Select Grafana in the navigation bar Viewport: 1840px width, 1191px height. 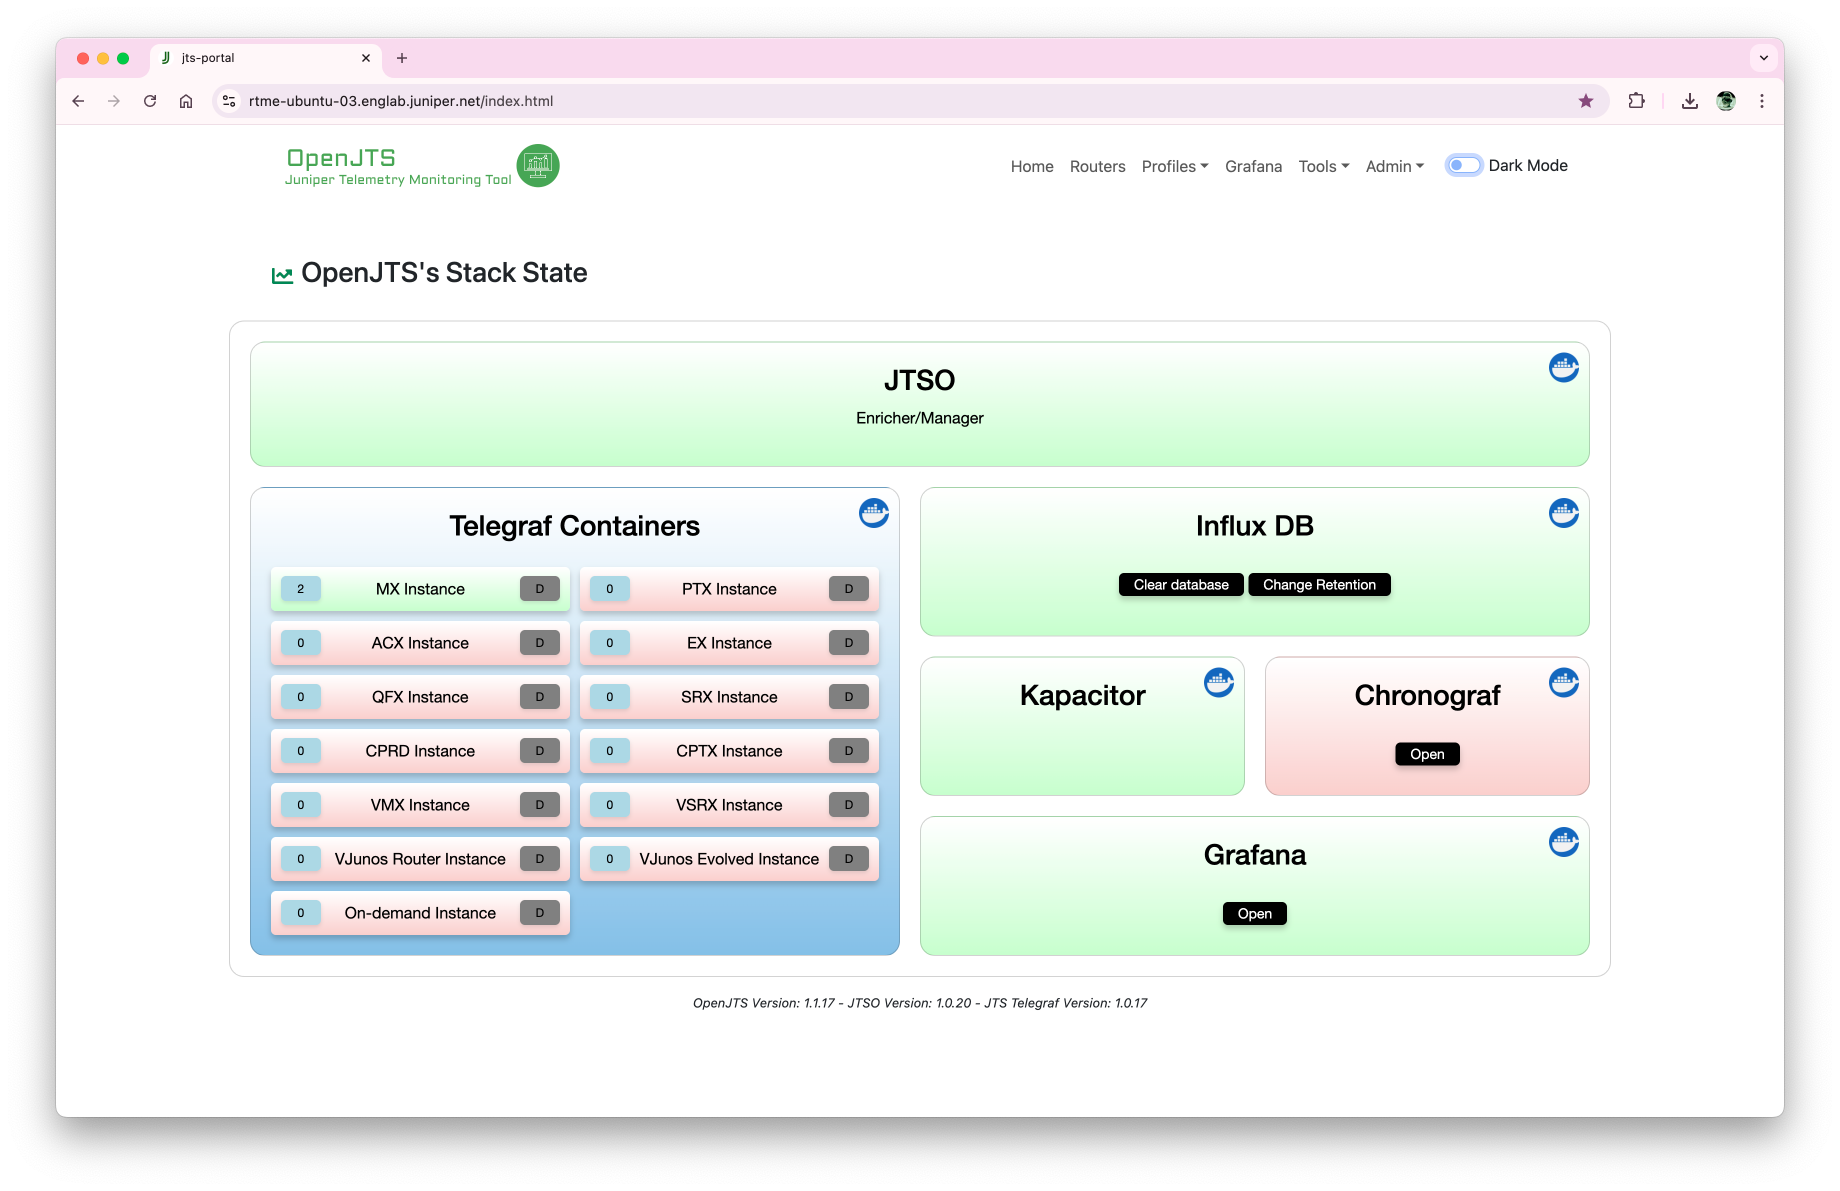(1253, 167)
